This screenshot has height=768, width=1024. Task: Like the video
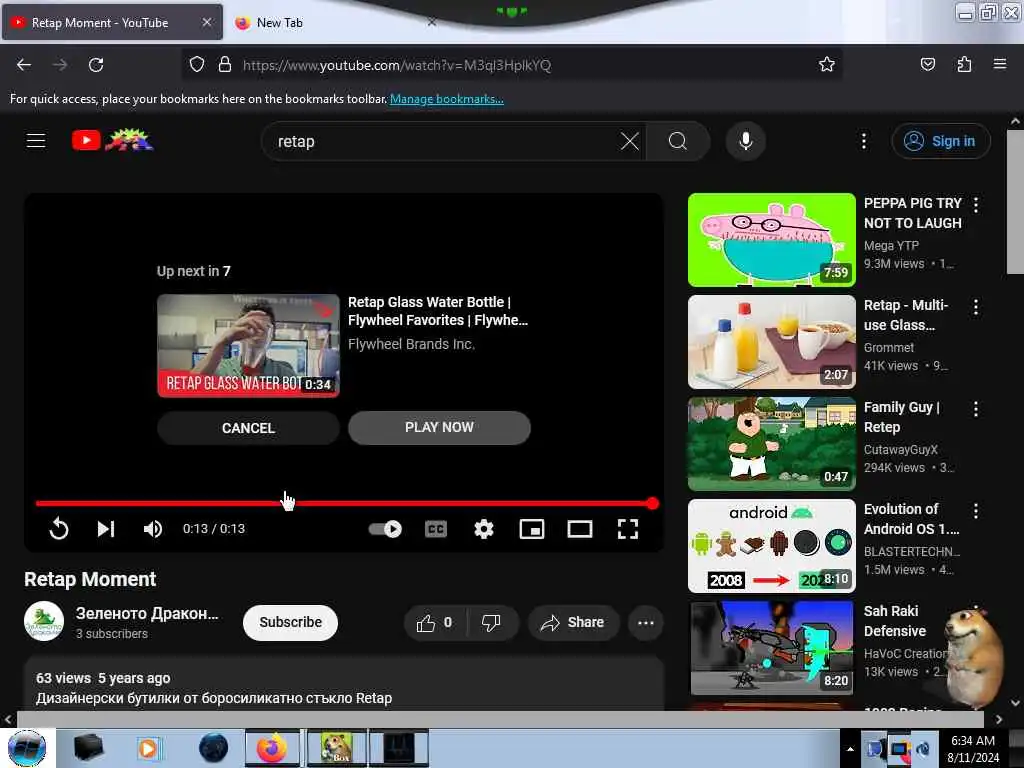[x=435, y=622]
